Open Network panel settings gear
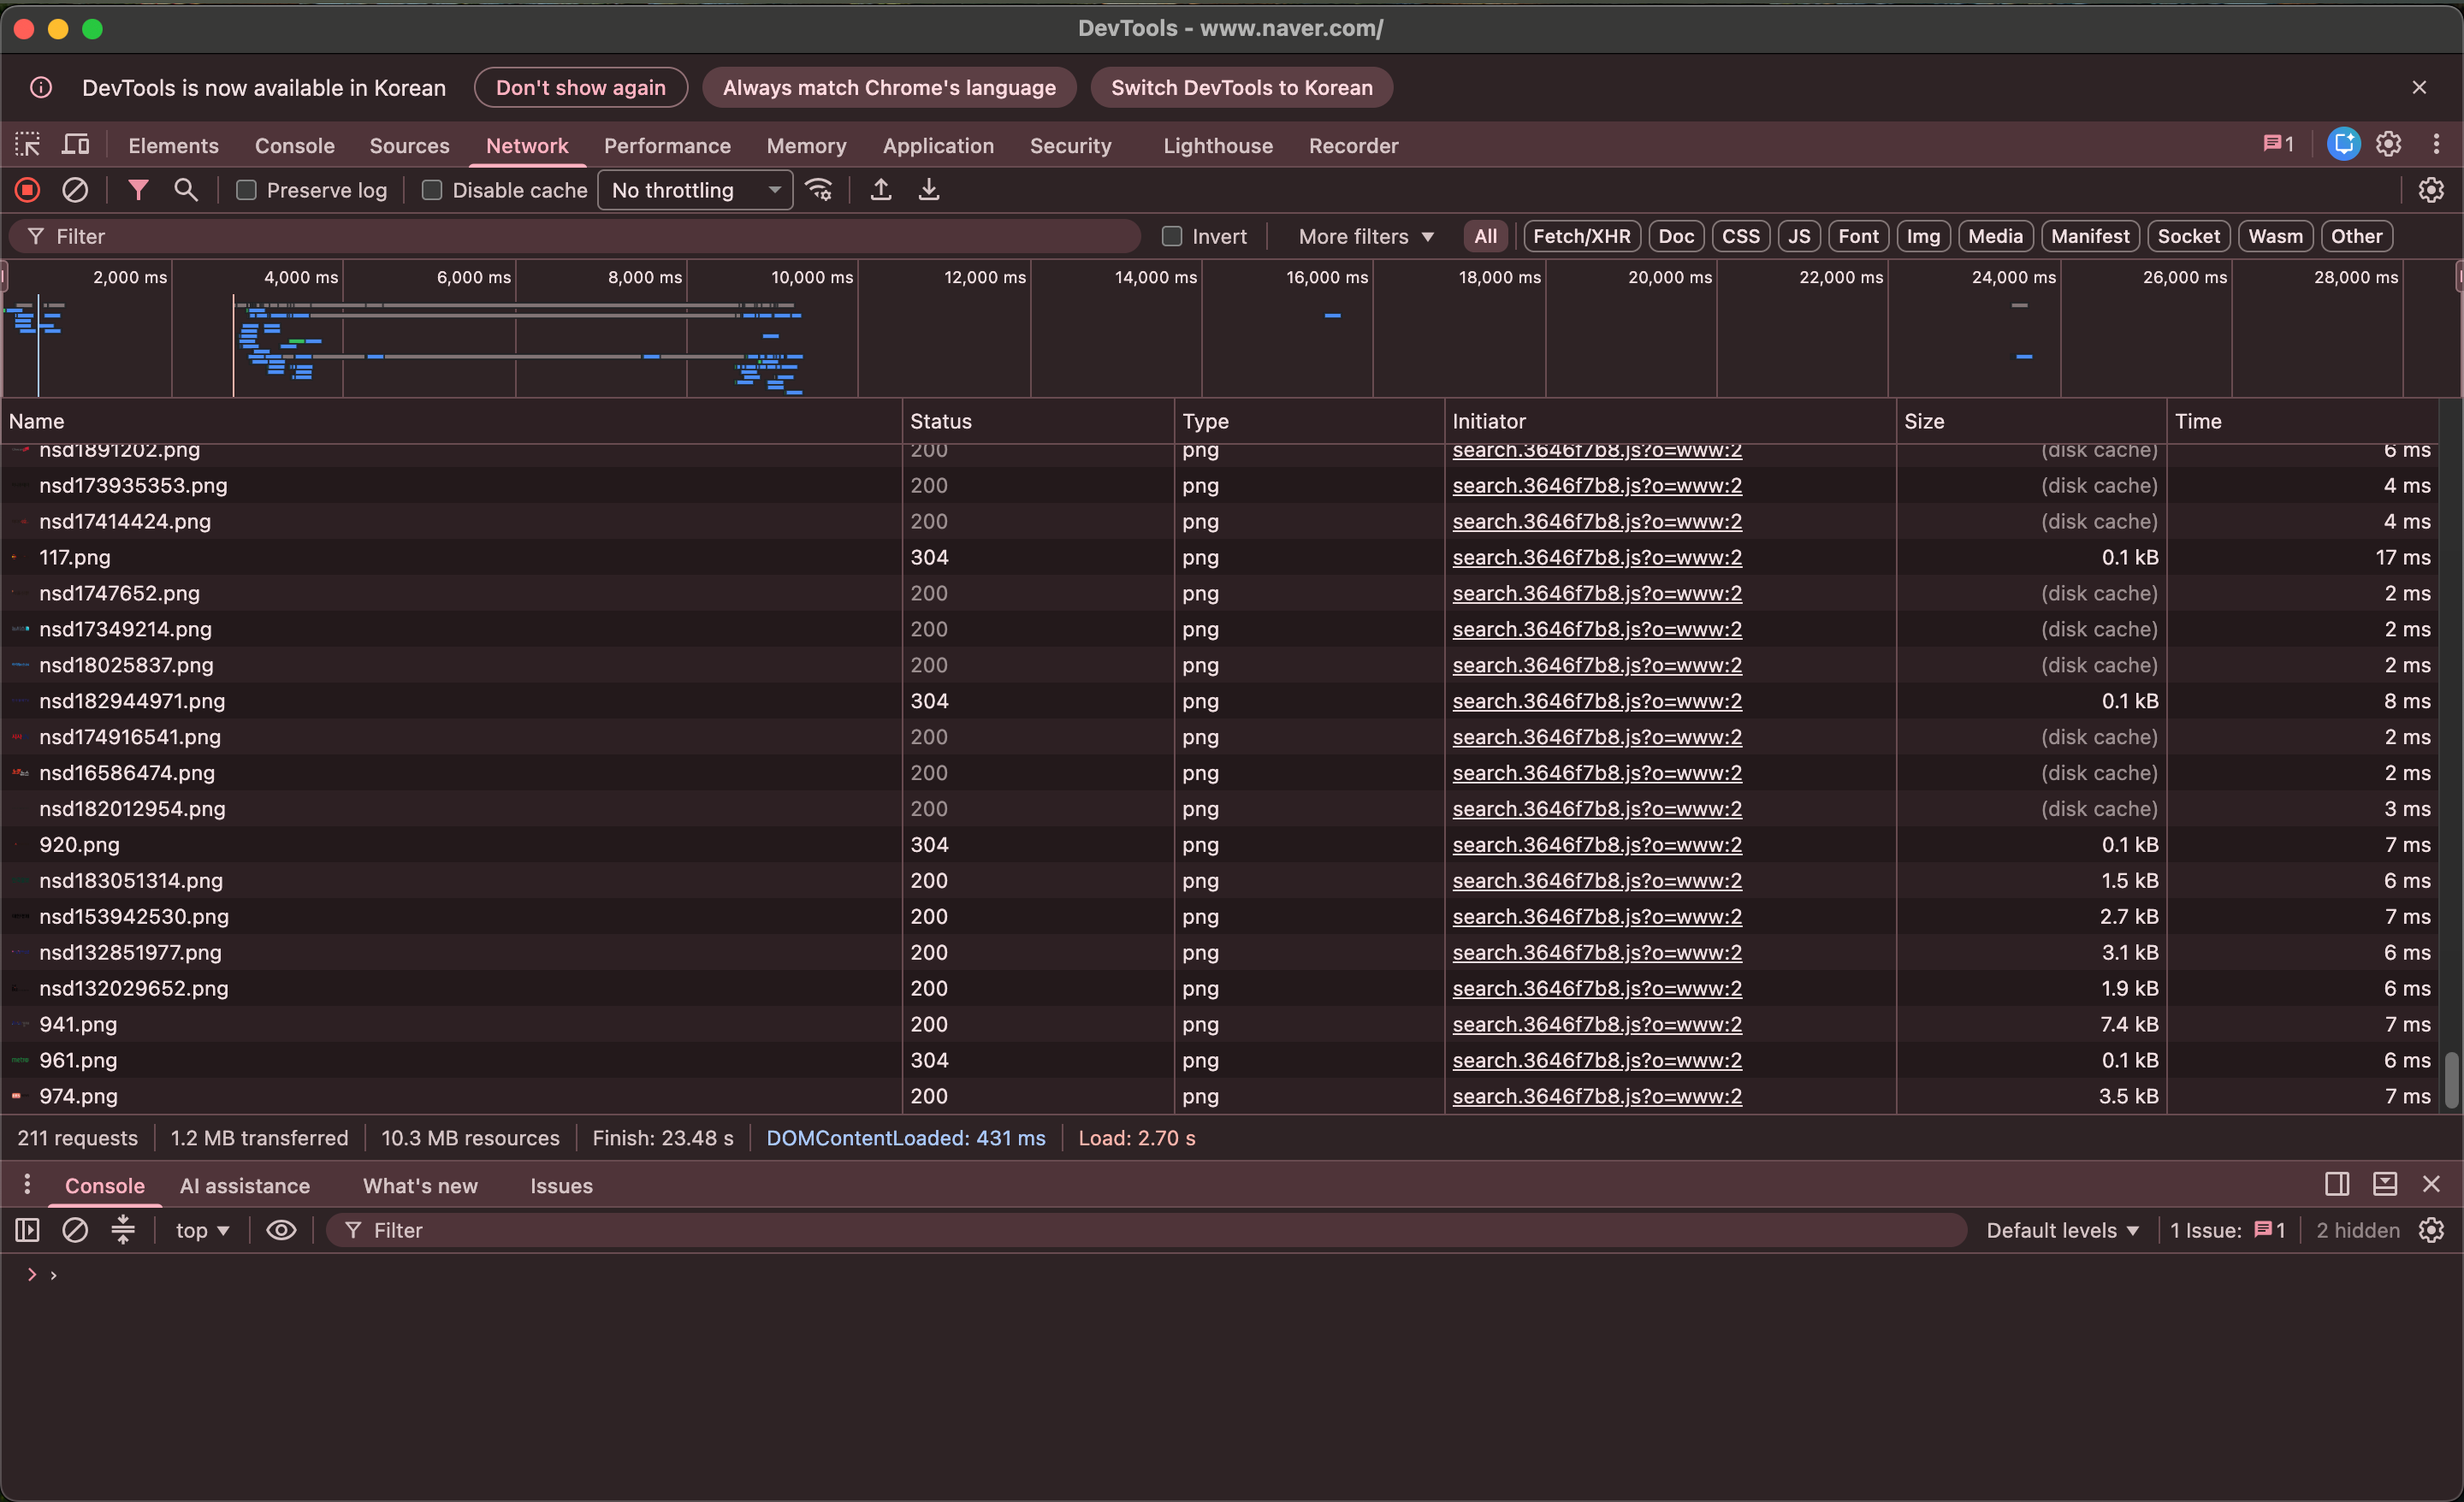Viewport: 2464px width, 1502px height. point(2431,190)
